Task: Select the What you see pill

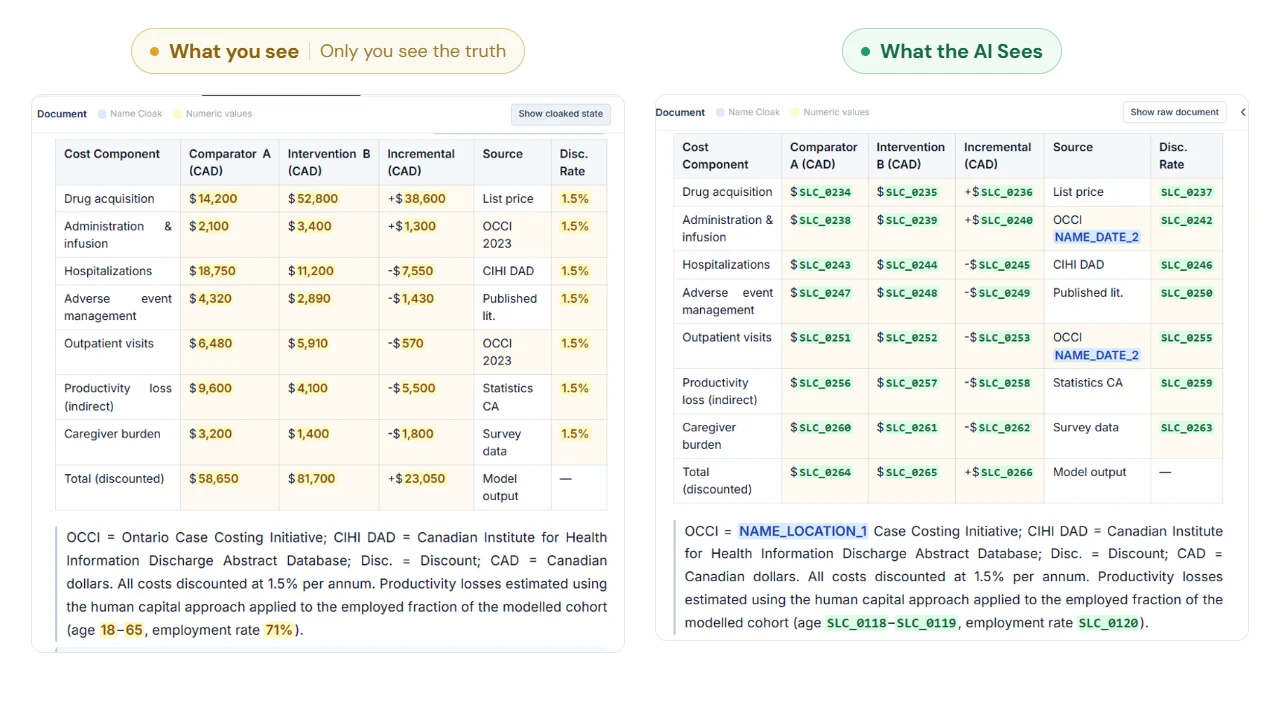Action: pyautogui.click(x=327, y=51)
